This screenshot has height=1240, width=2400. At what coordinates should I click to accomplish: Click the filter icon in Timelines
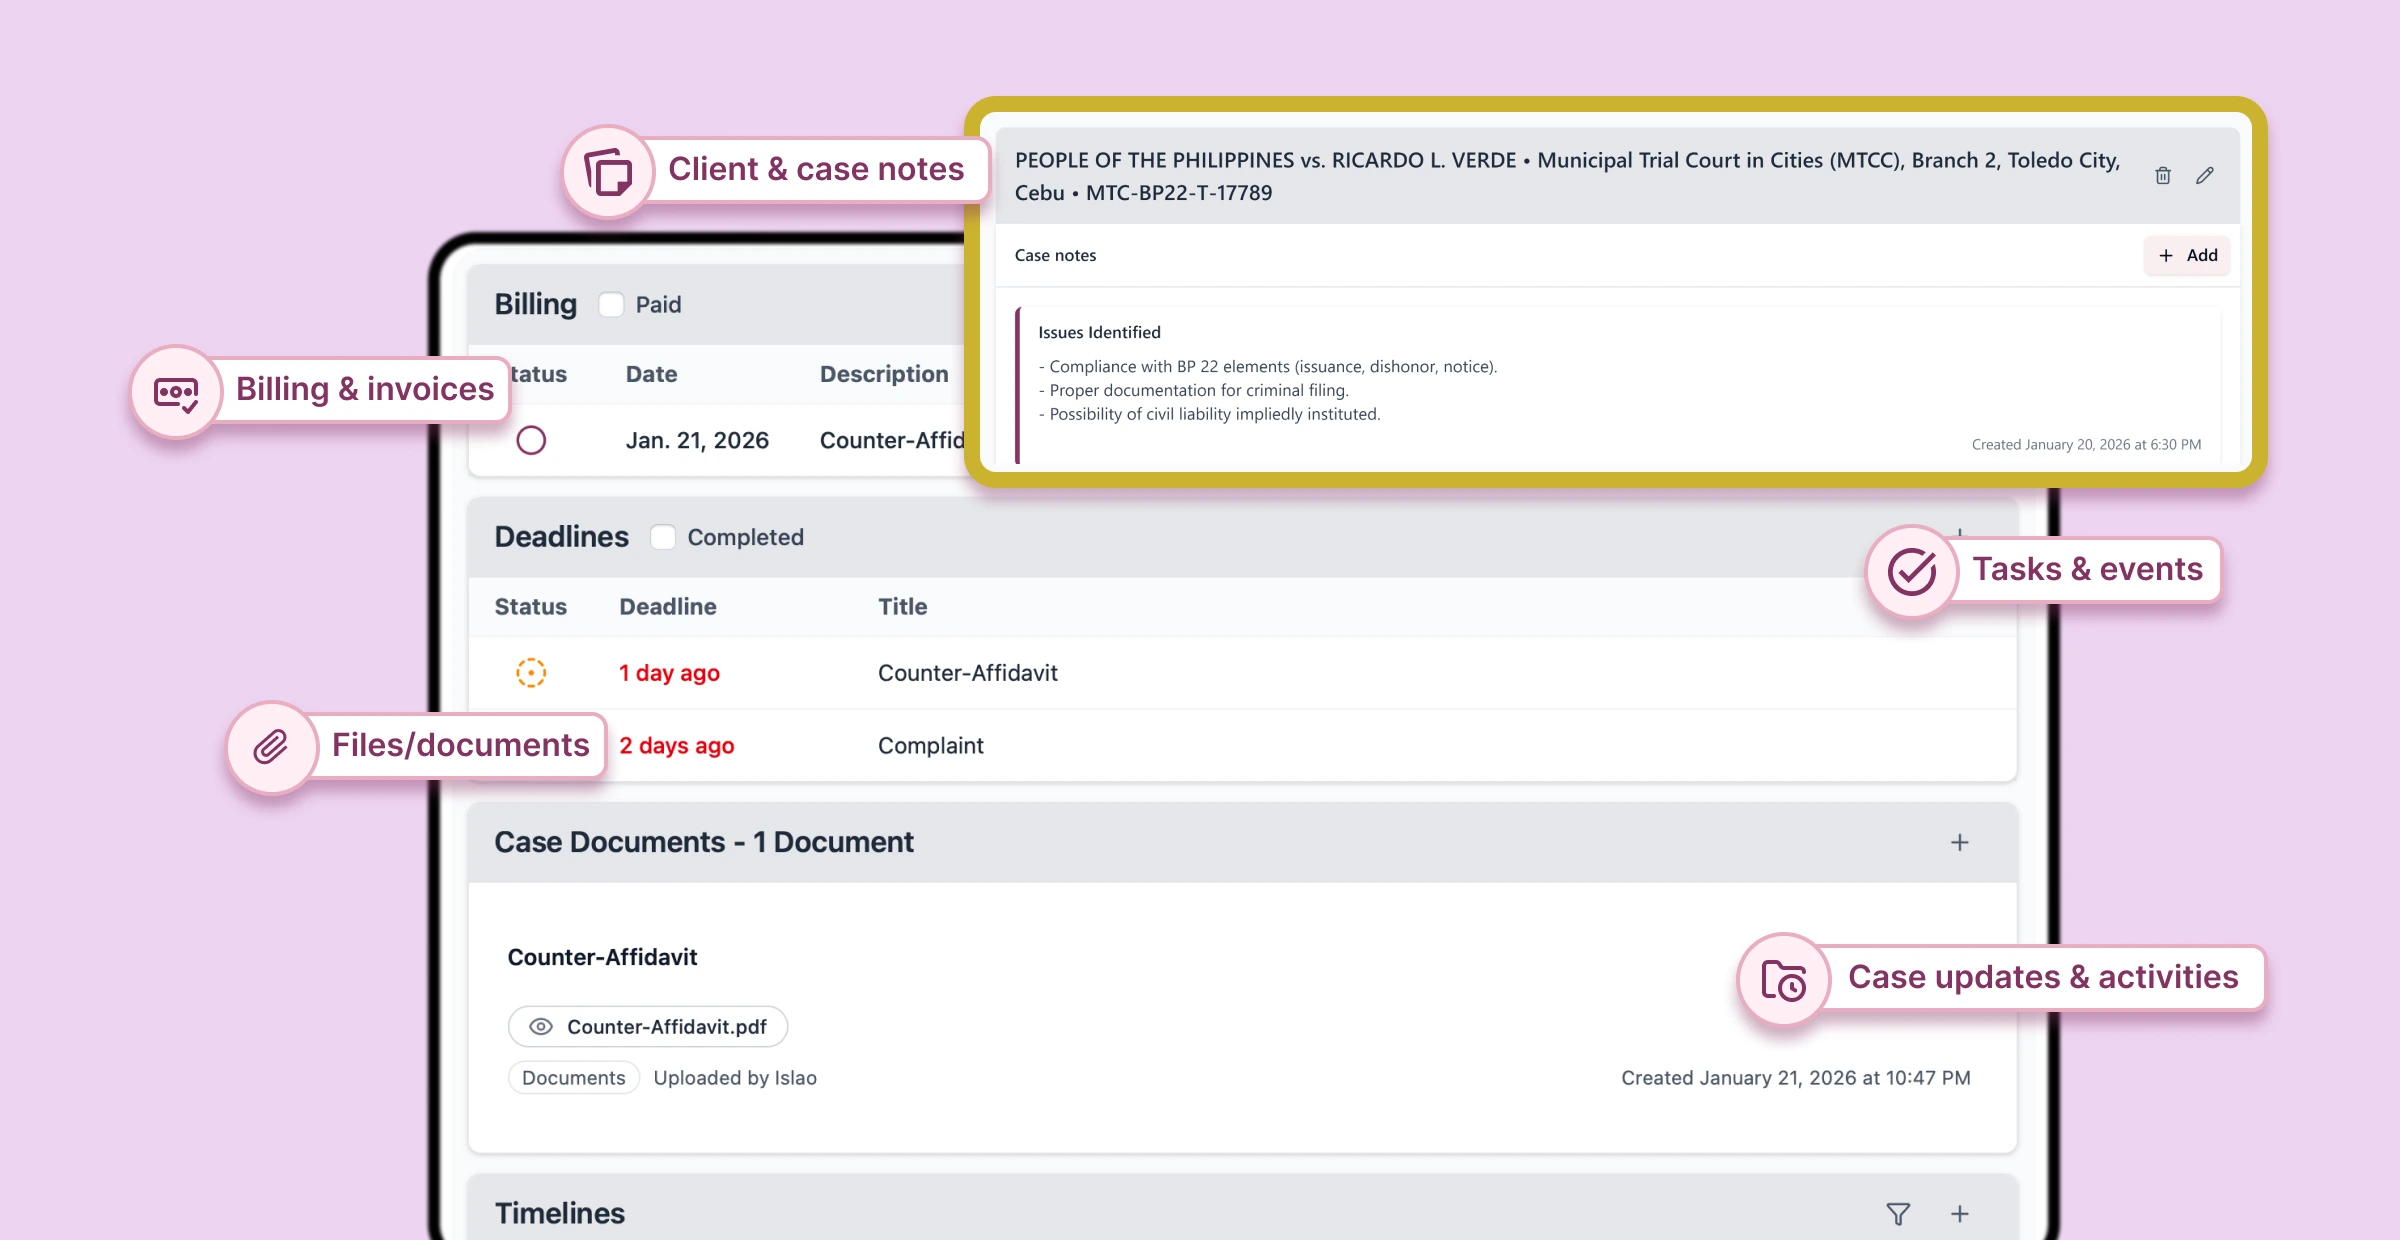[1898, 1214]
